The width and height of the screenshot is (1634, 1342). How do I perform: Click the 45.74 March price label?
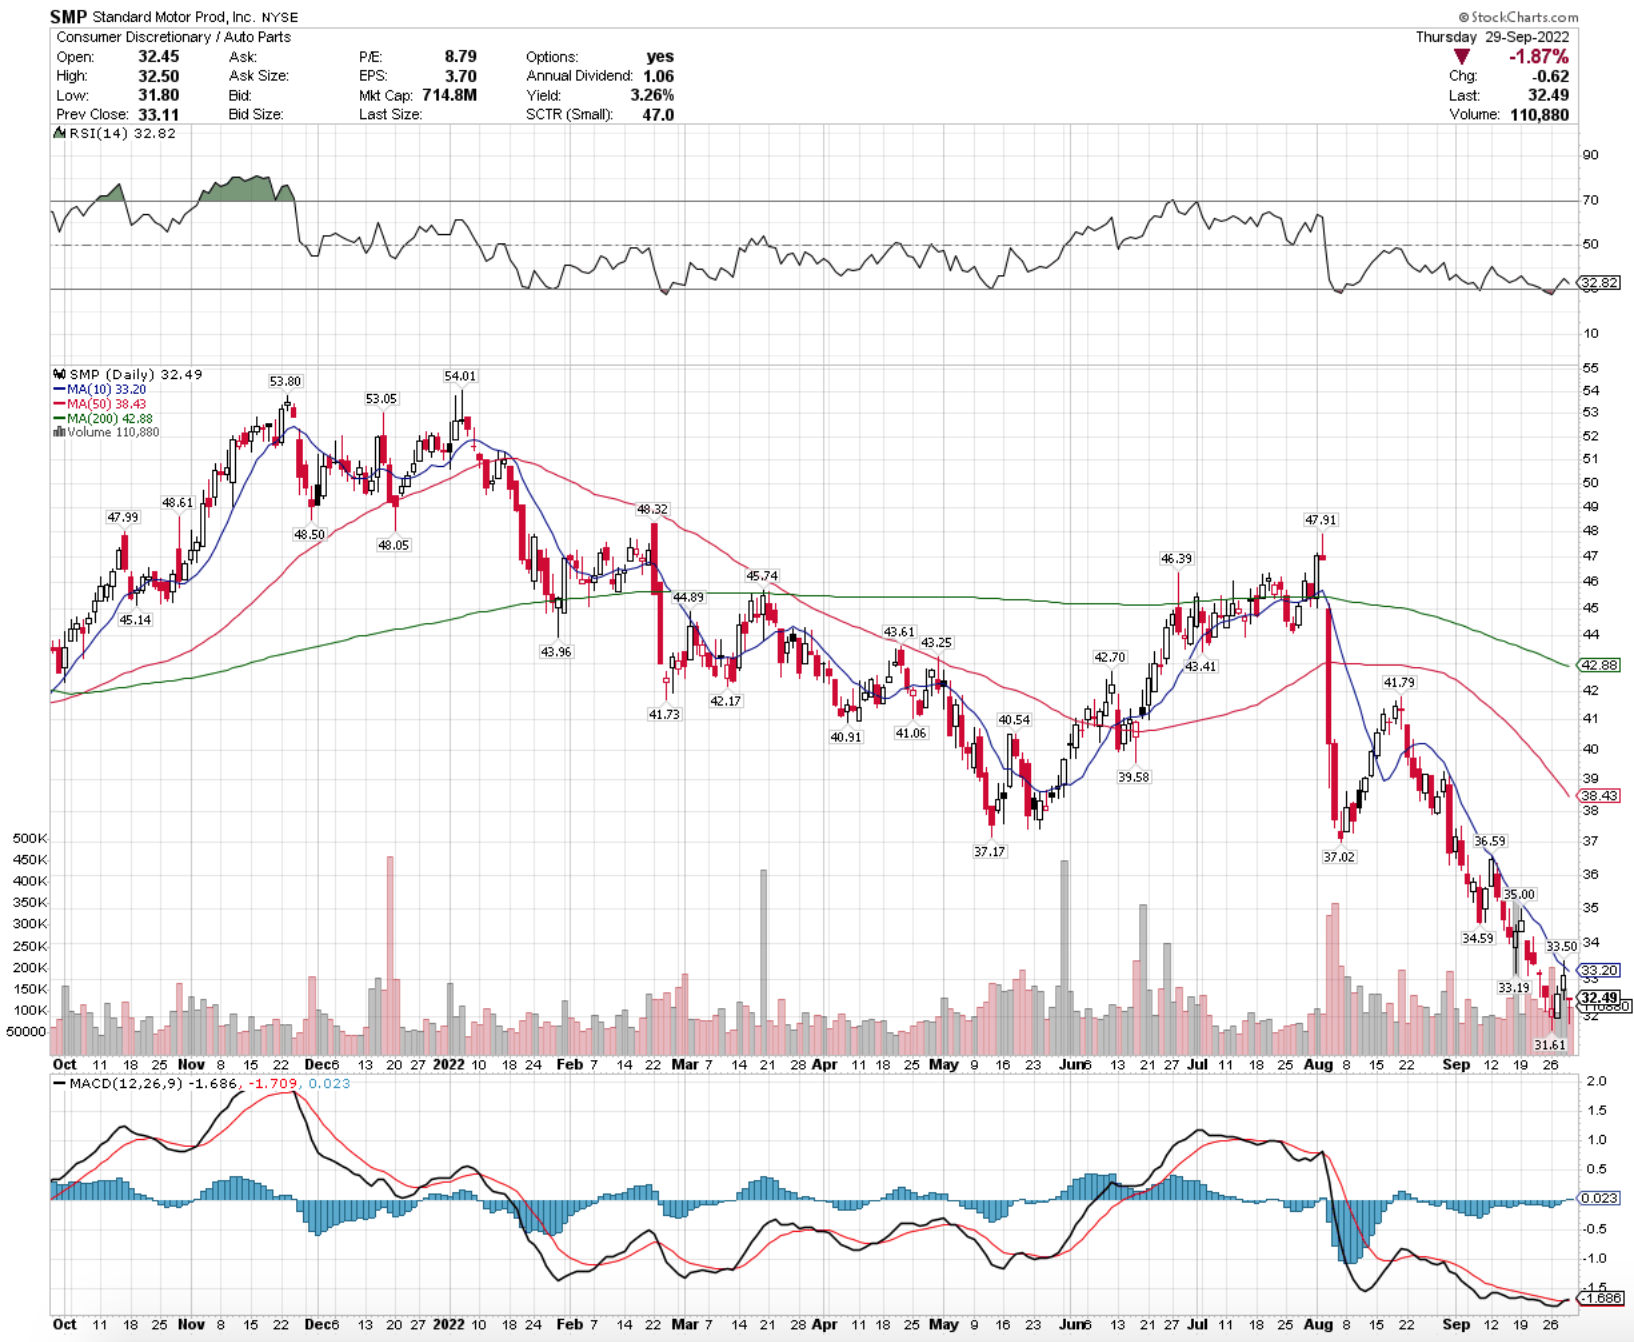coord(762,575)
